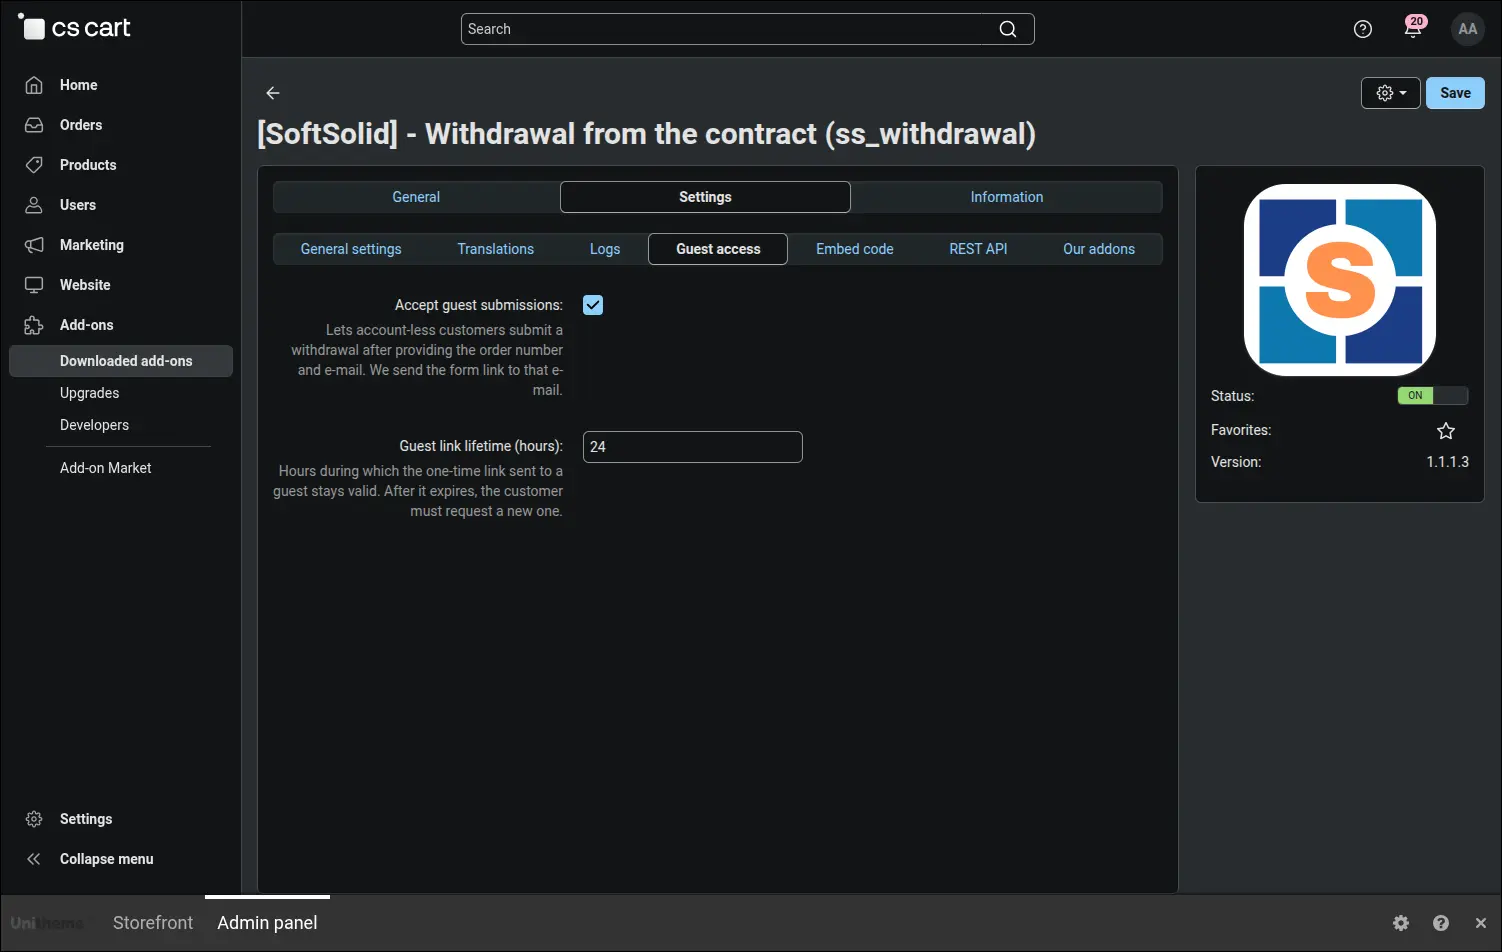Image resolution: width=1502 pixels, height=952 pixels.
Task: Click the Website monitor icon
Action: point(34,285)
